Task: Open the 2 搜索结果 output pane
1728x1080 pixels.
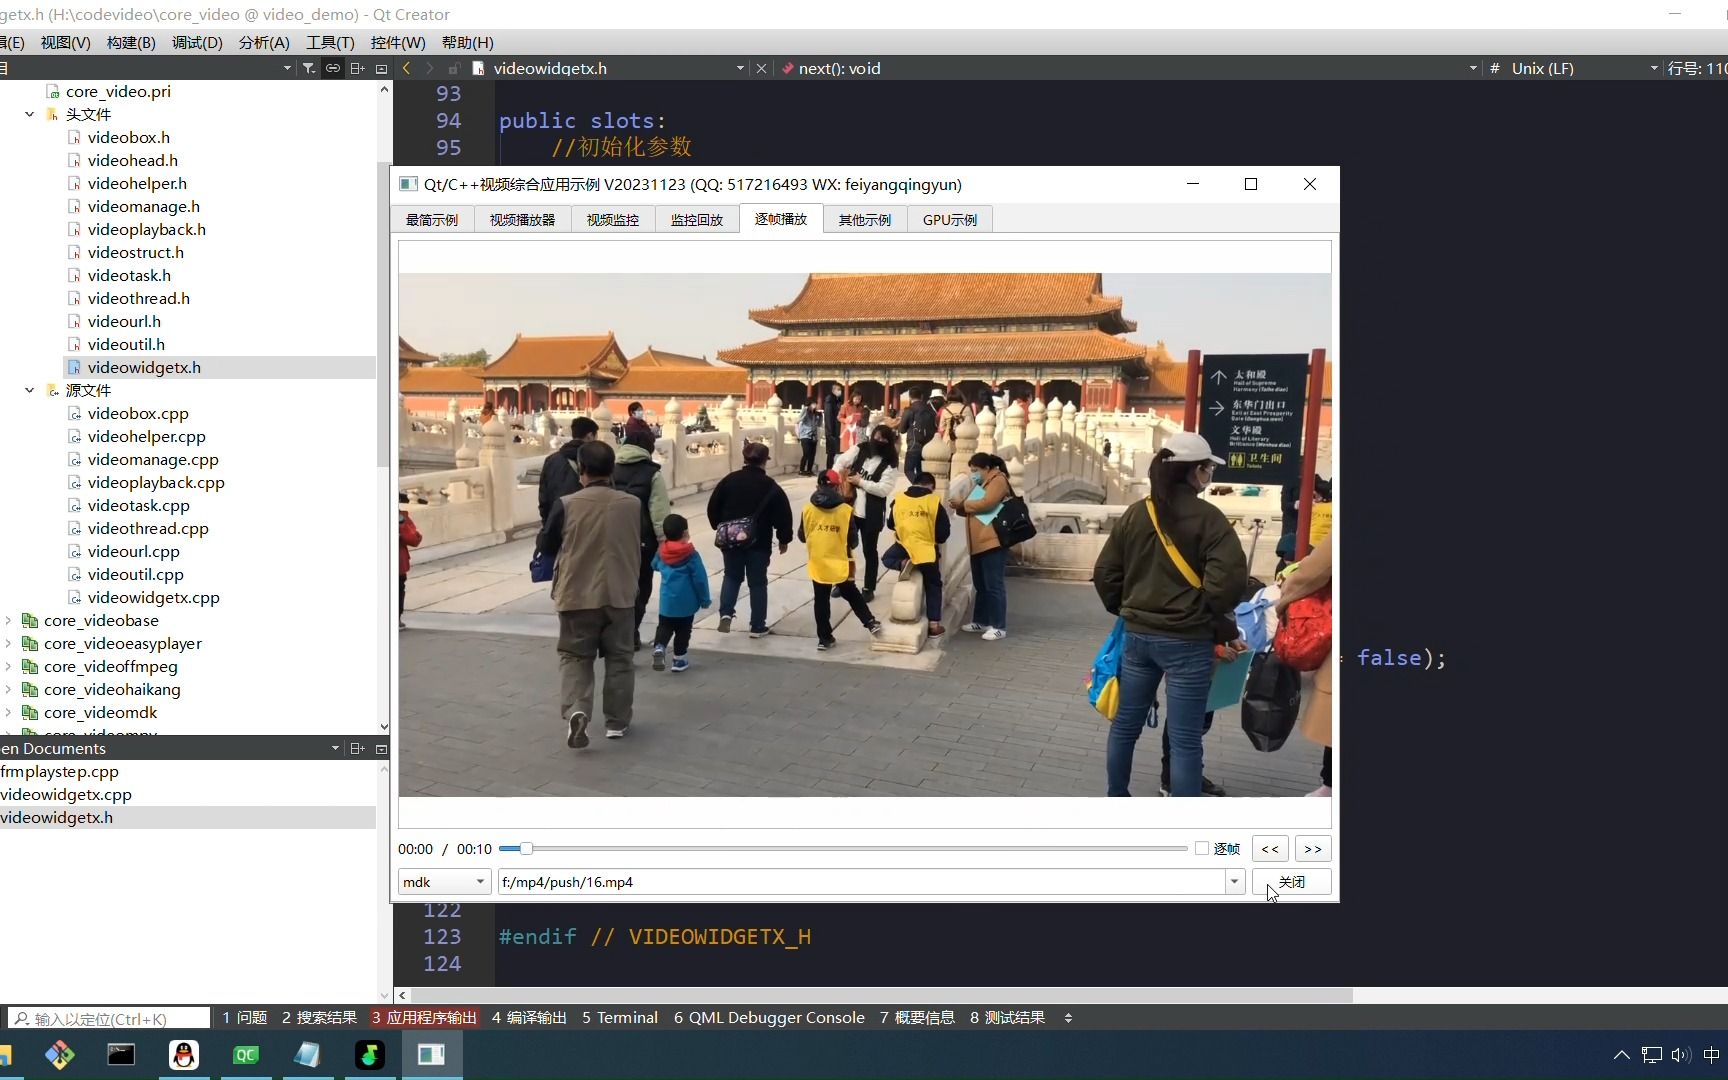Action: [319, 1017]
